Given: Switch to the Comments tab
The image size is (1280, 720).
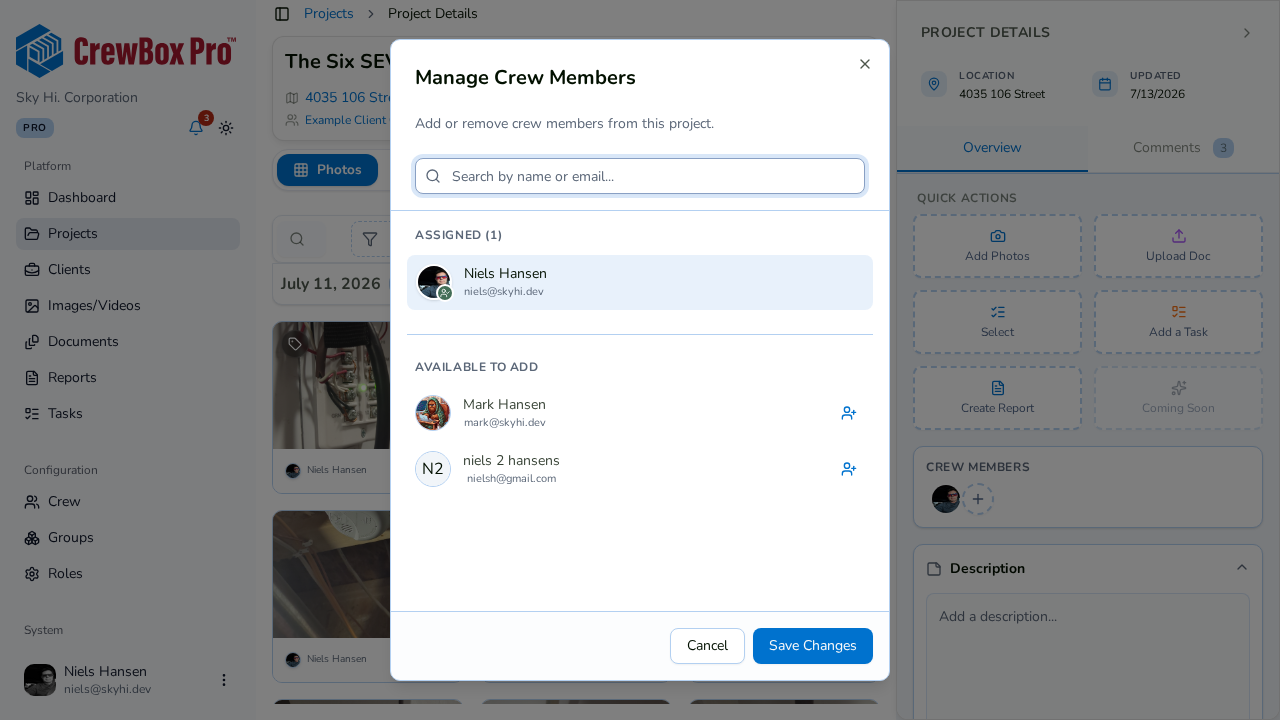Looking at the screenshot, I should tap(1183, 148).
